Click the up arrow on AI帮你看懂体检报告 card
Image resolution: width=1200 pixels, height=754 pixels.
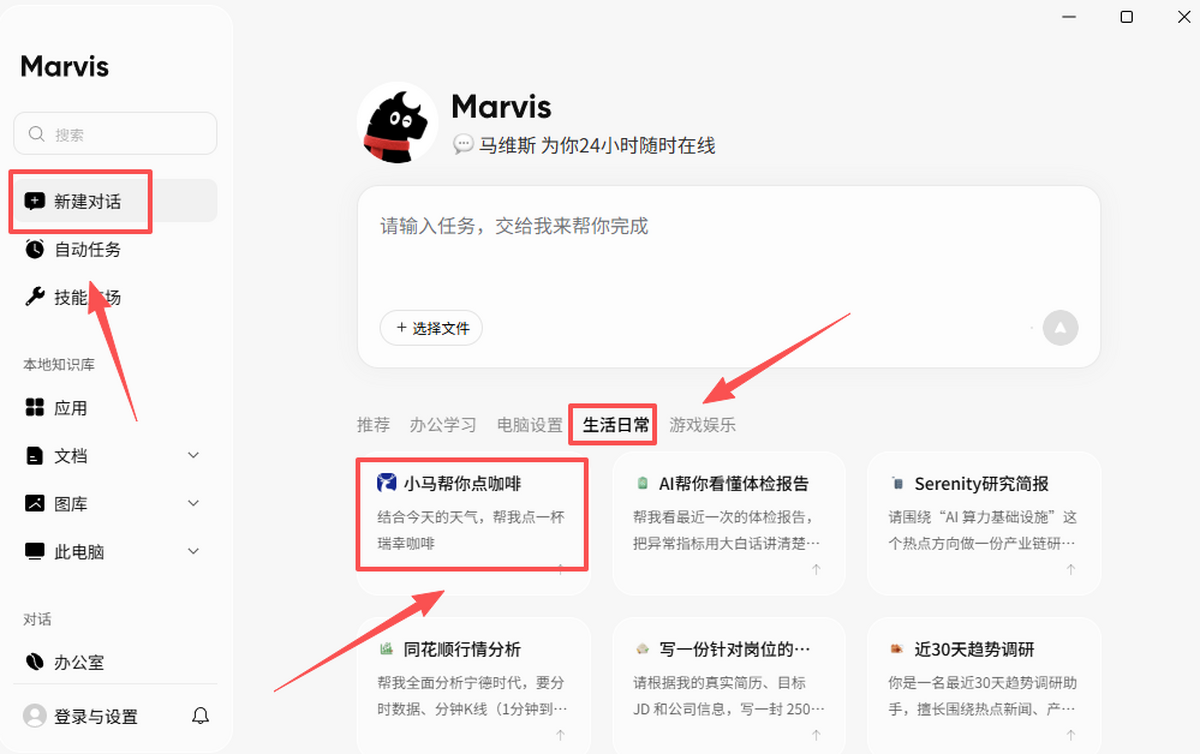pos(816,569)
